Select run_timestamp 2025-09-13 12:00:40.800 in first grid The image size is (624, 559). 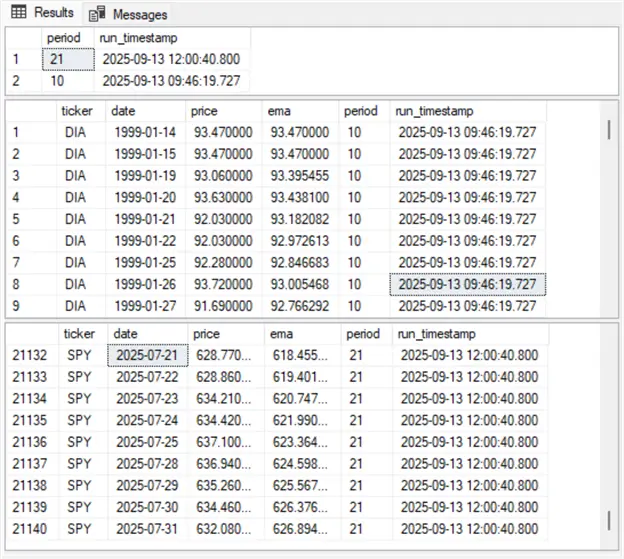(172, 59)
